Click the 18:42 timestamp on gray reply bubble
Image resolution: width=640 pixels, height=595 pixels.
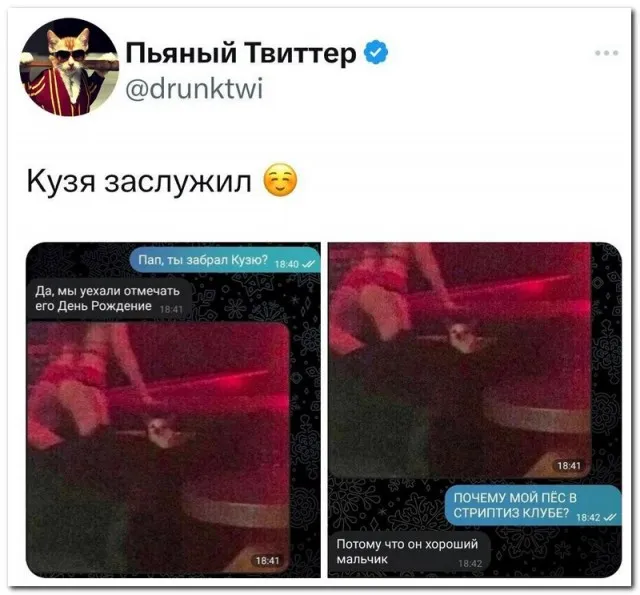470,564
